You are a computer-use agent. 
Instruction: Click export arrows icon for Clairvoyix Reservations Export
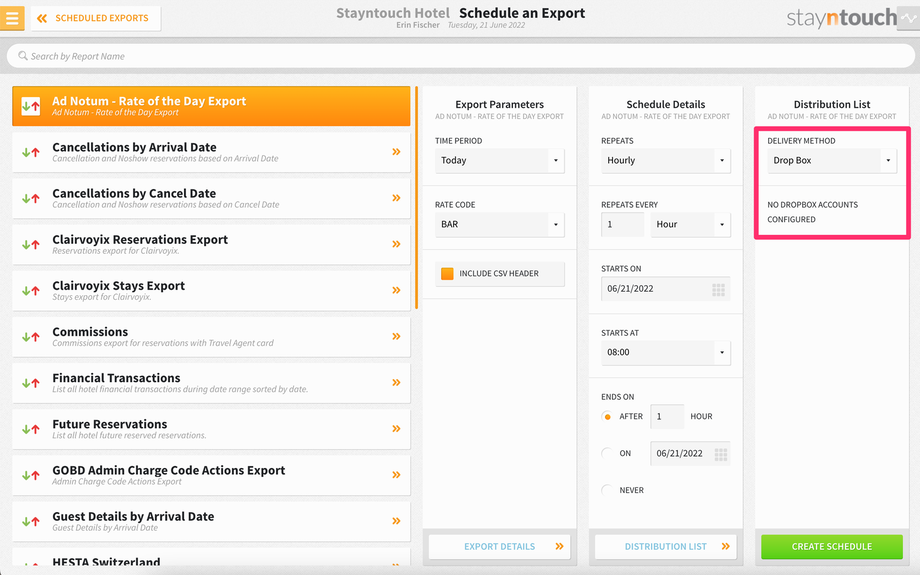pos(31,245)
